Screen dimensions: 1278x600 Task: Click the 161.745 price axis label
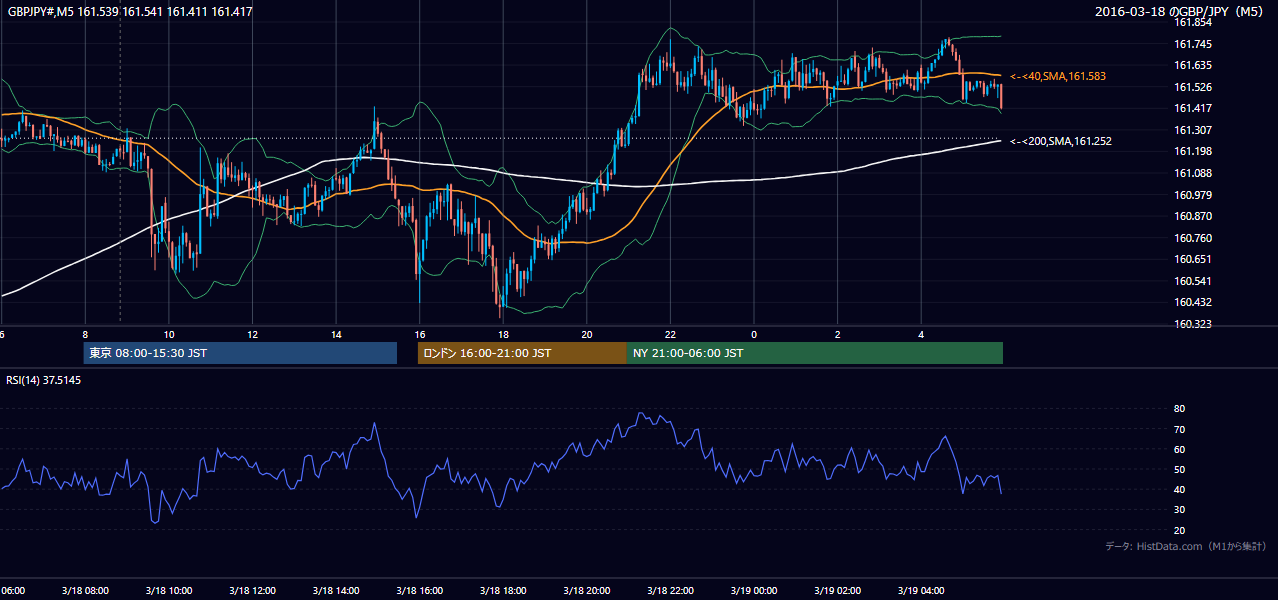1193,44
